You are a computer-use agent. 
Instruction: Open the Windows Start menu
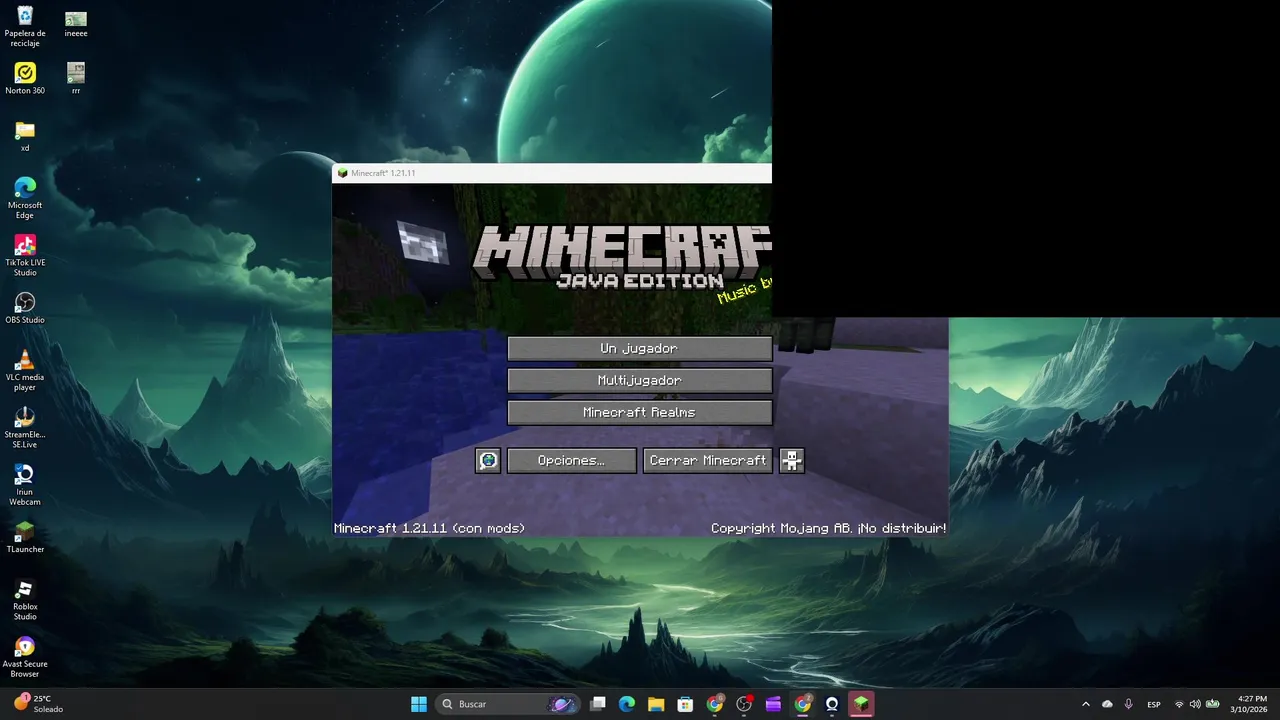pos(419,704)
